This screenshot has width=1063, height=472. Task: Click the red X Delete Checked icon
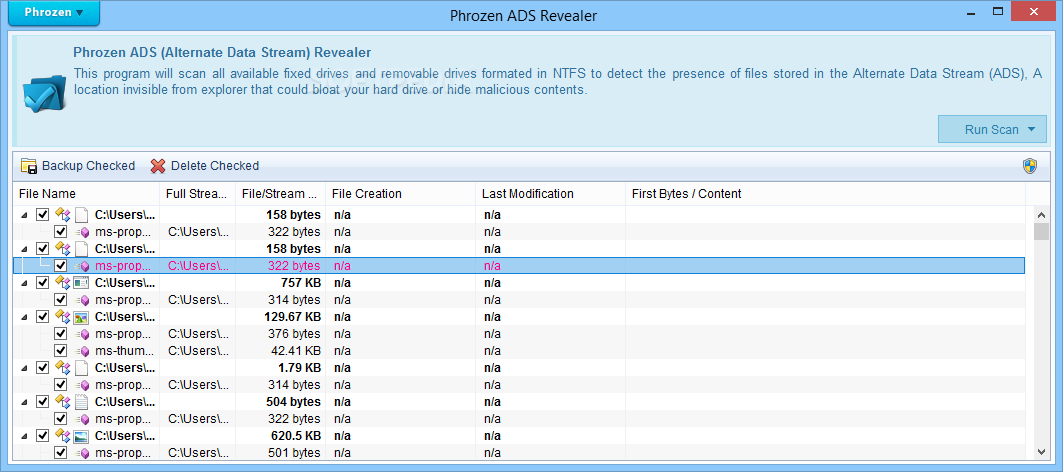[158, 166]
